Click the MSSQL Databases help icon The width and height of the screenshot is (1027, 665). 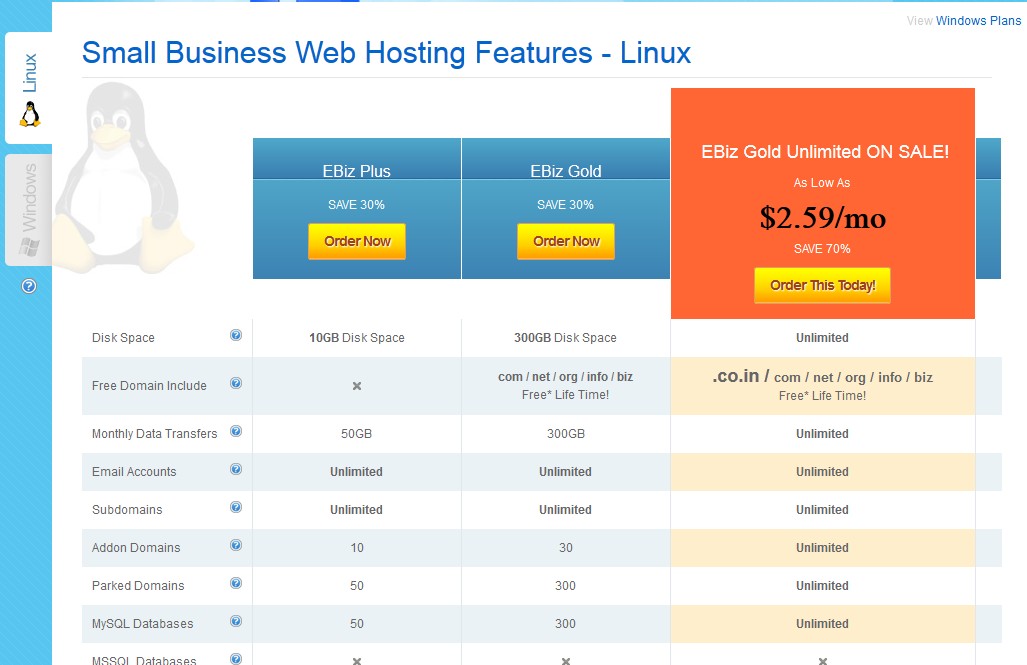pos(236,659)
